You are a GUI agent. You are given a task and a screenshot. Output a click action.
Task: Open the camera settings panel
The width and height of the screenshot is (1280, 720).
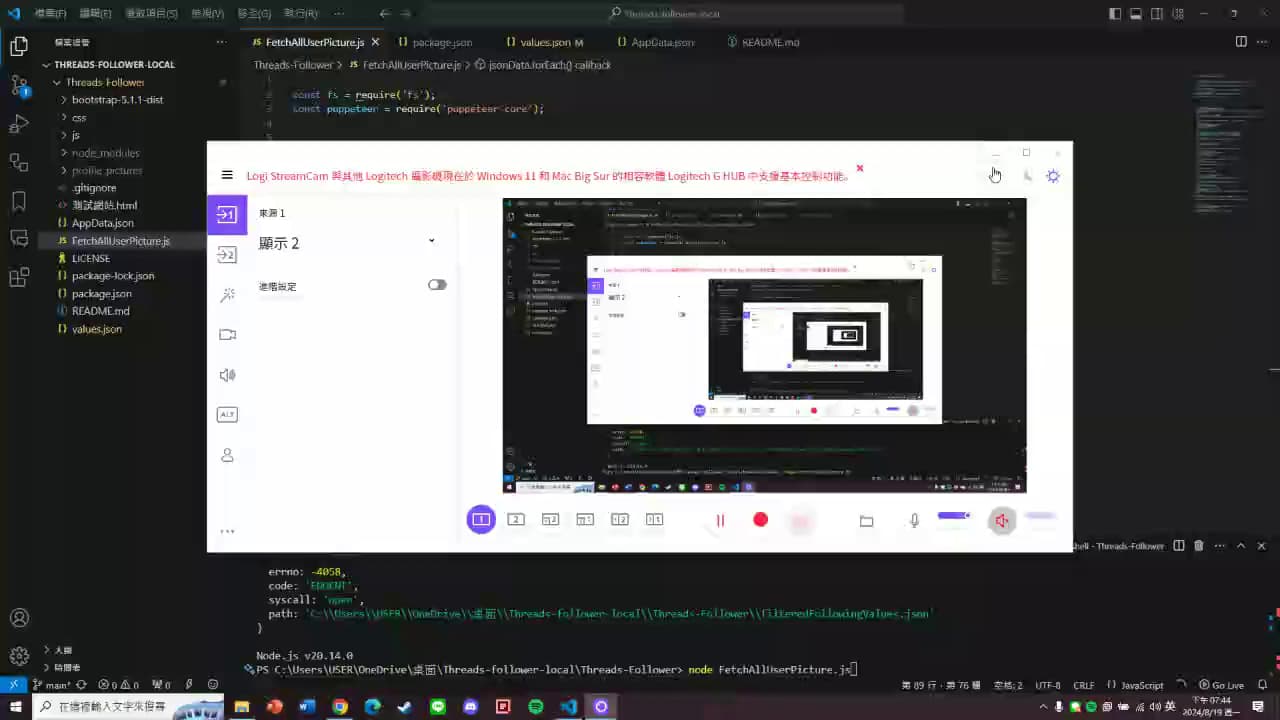tap(227, 335)
